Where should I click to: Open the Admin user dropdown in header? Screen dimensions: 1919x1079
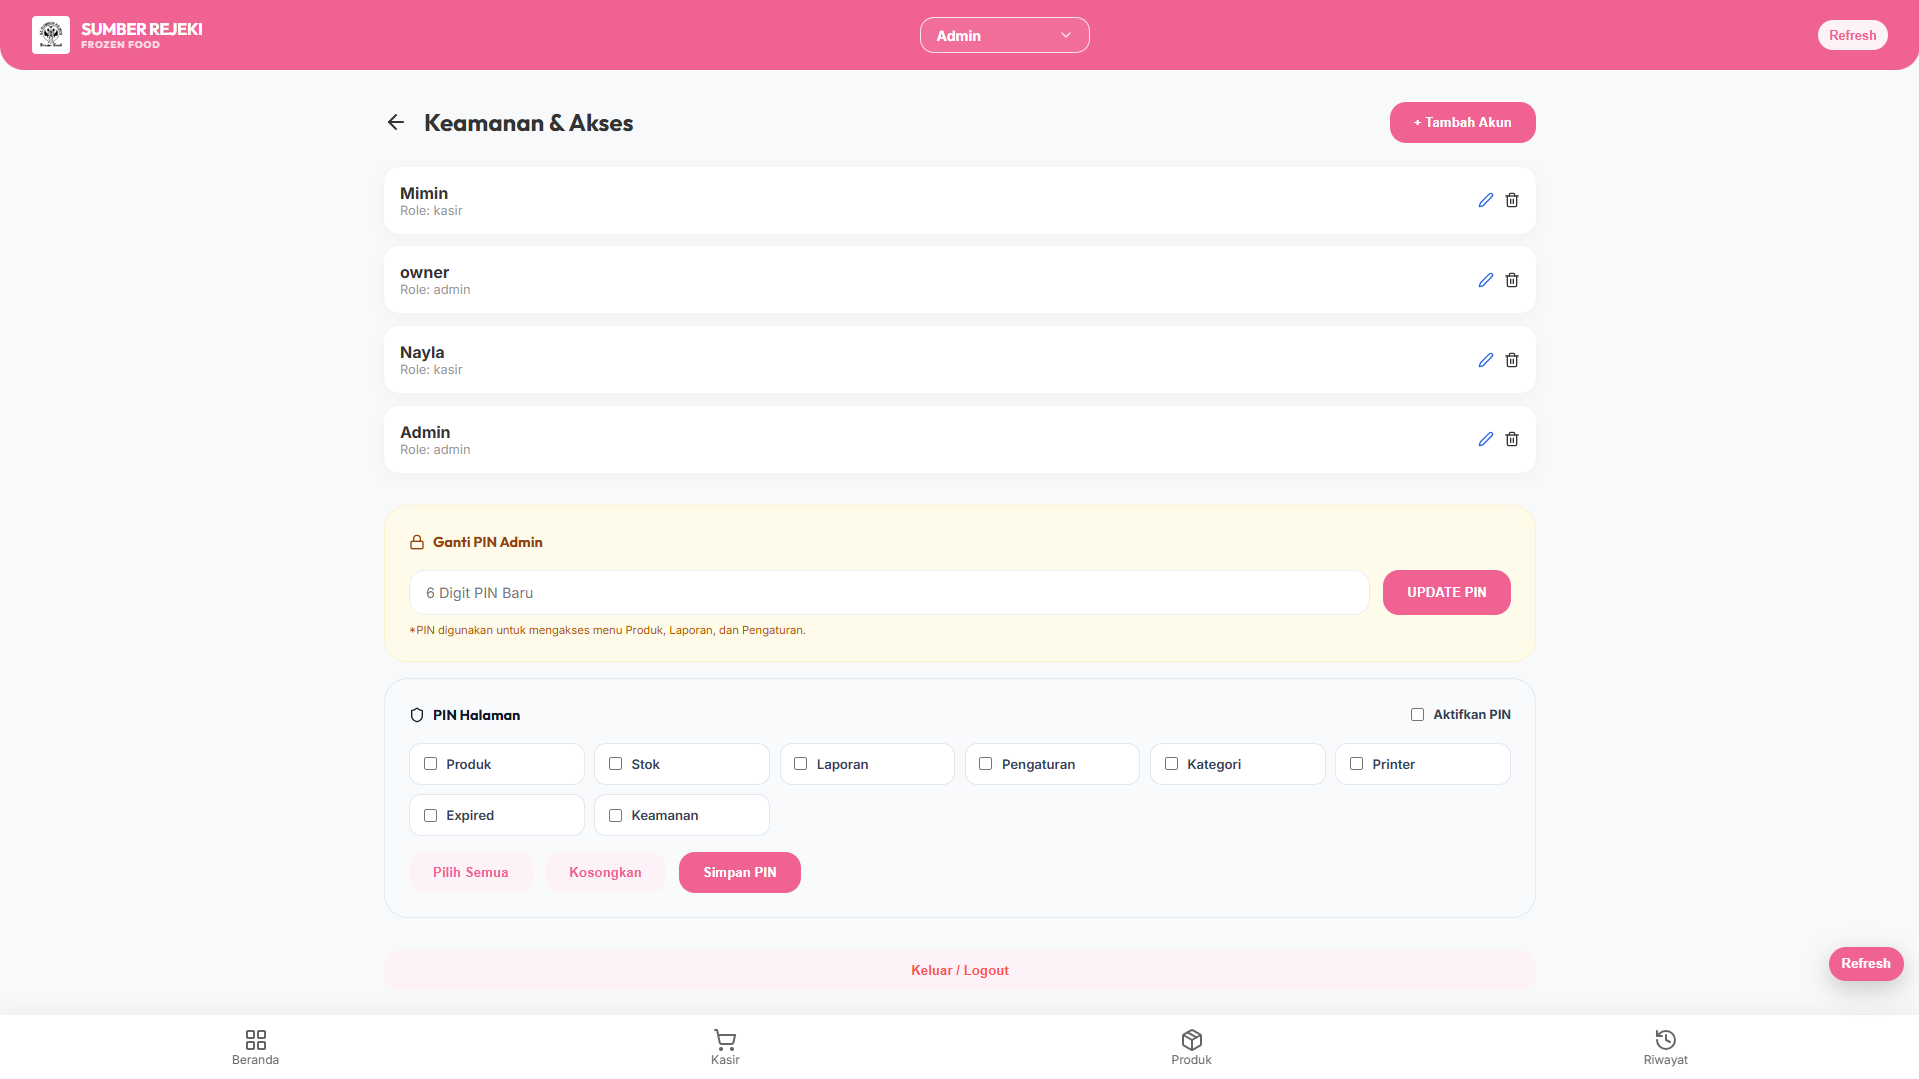(x=1004, y=35)
